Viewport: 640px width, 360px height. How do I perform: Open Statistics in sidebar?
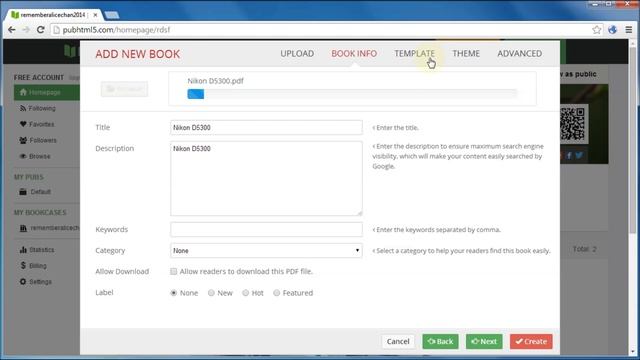pyautogui.click(x=37, y=249)
